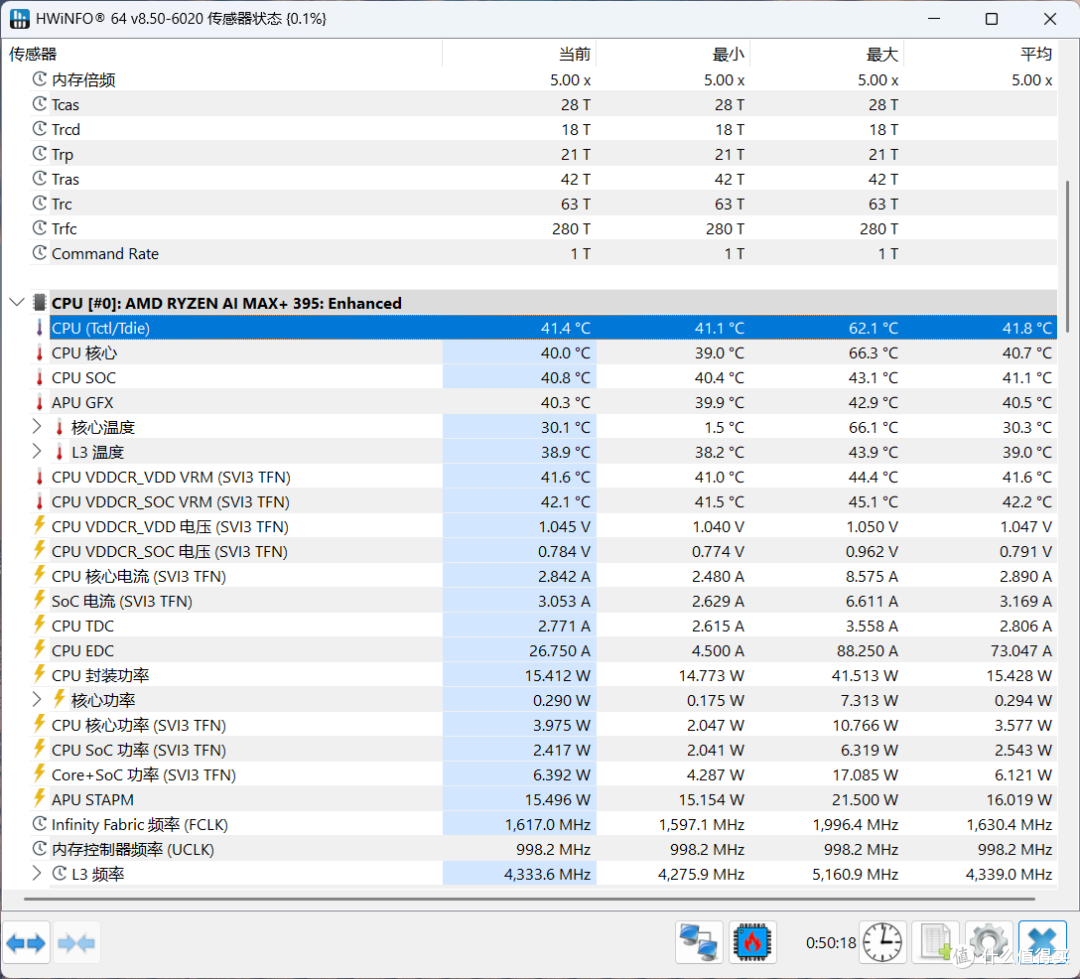Click thermometer icon beside CPU 核心
Image resolution: width=1080 pixels, height=979 pixels.
tap(39, 353)
